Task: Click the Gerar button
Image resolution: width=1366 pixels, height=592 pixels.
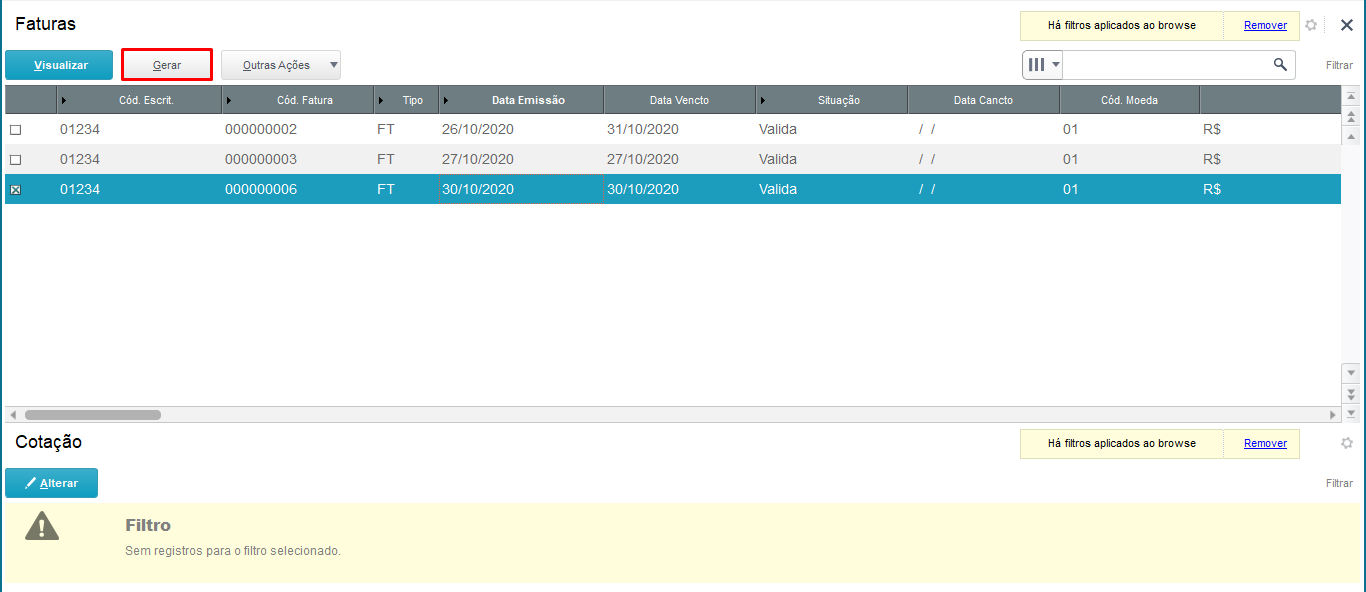Action: point(167,65)
